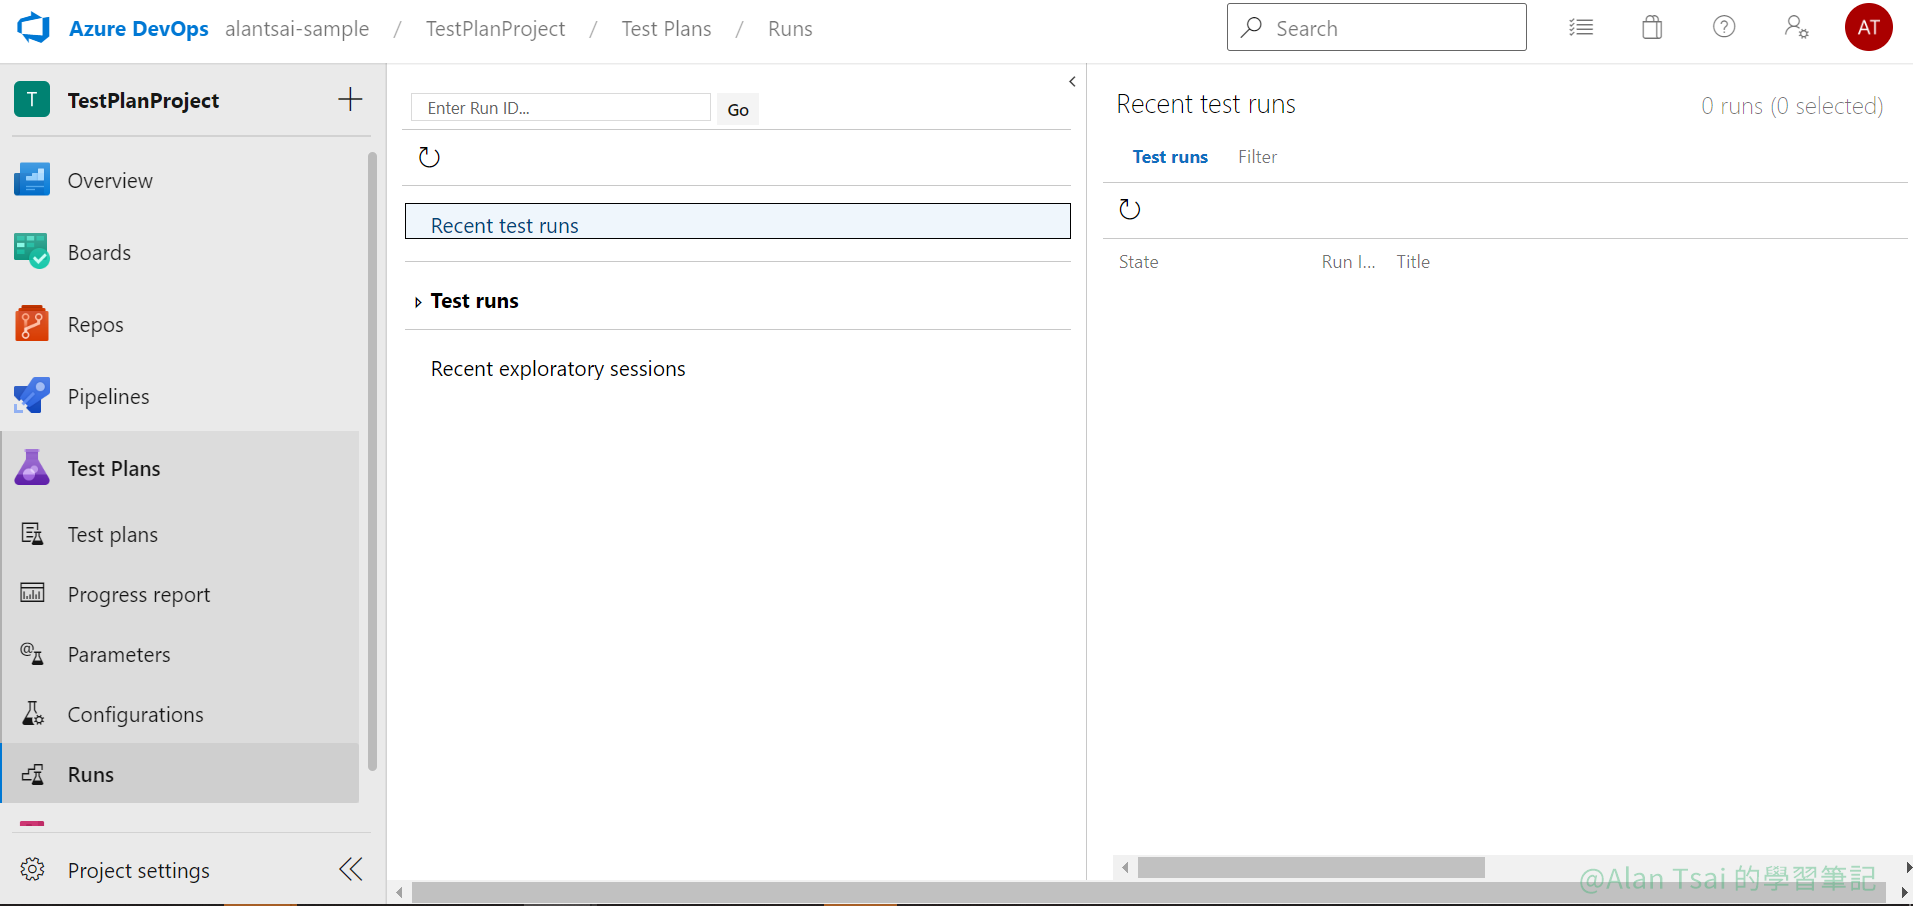Image resolution: width=1913 pixels, height=906 pixels.
Task: Open the User settings icon
Action: pos(1796,27)
